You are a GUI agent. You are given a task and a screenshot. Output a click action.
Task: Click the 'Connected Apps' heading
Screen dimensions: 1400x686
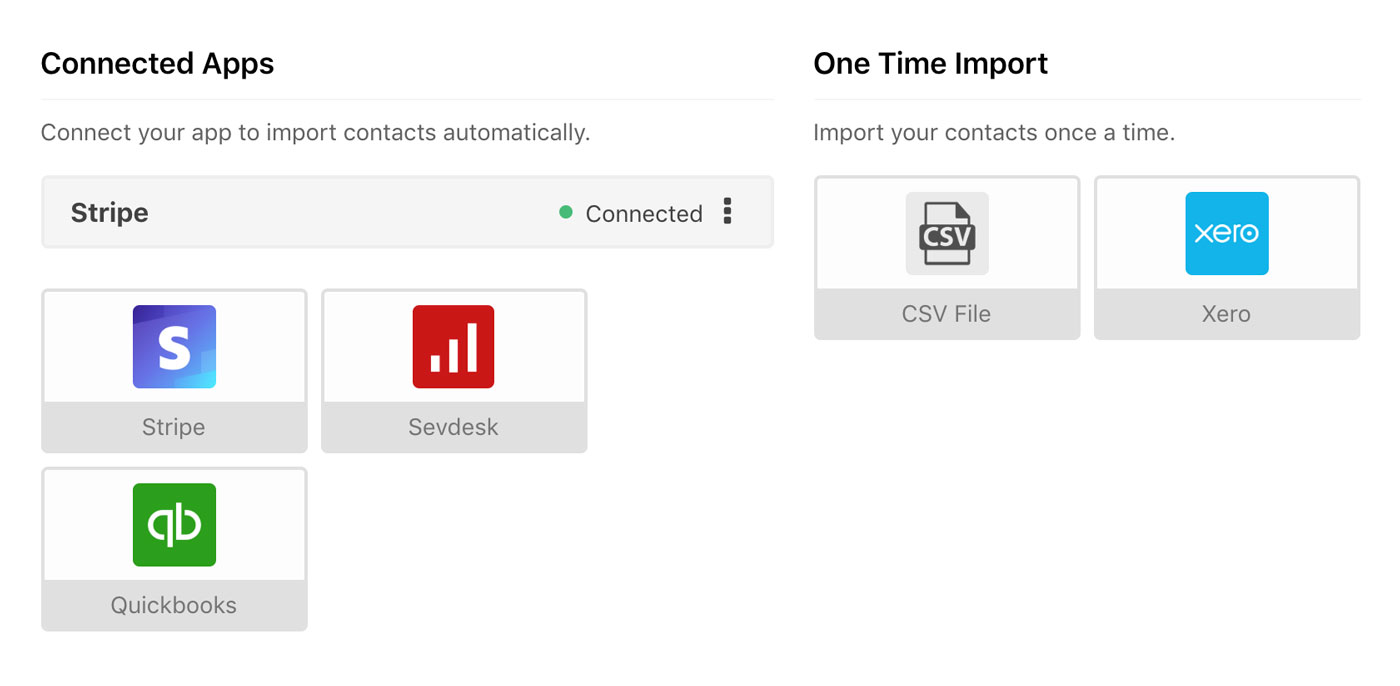[x=157, y=64]
